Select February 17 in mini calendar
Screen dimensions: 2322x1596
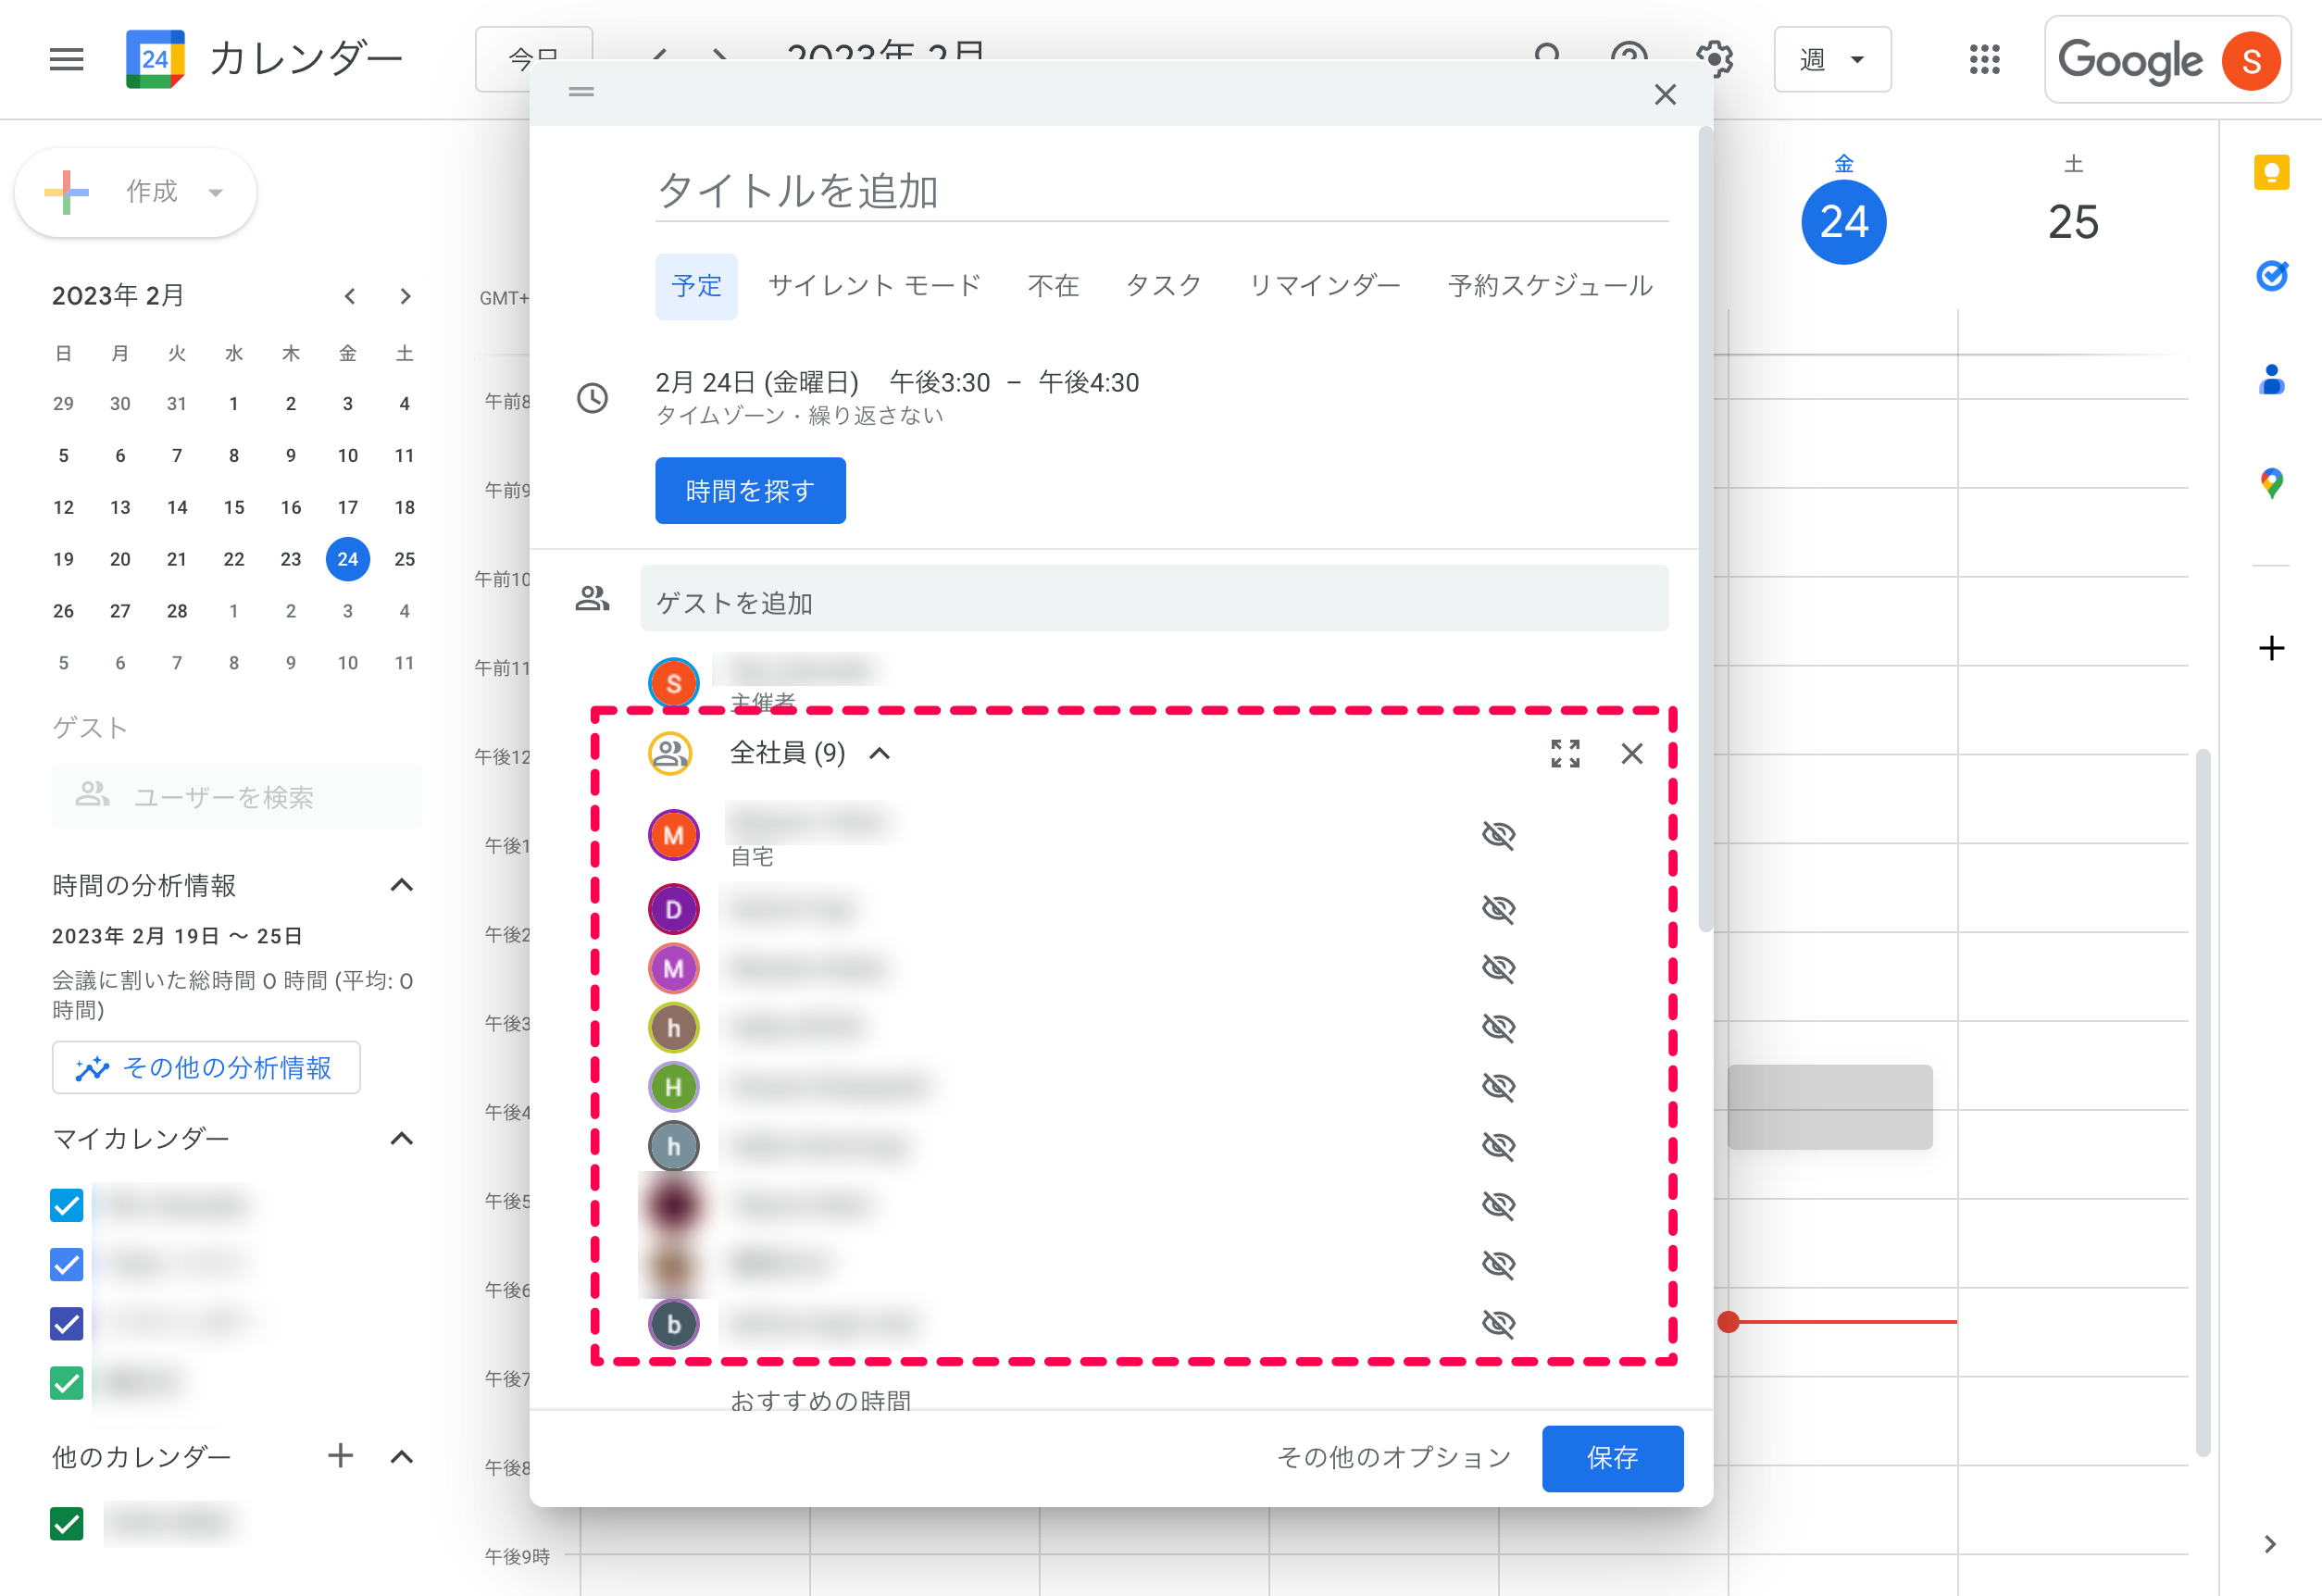click(x=347, y=508)
